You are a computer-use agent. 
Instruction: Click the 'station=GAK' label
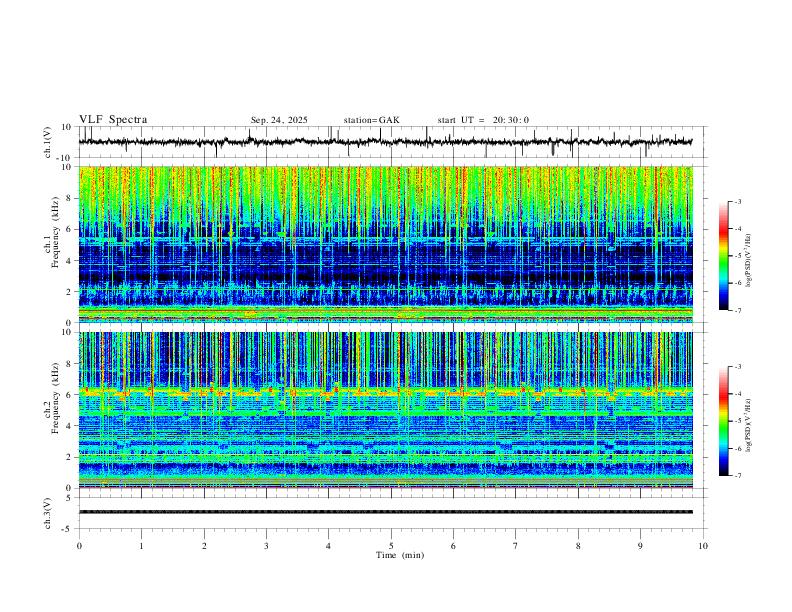click(x=371, y=120)
